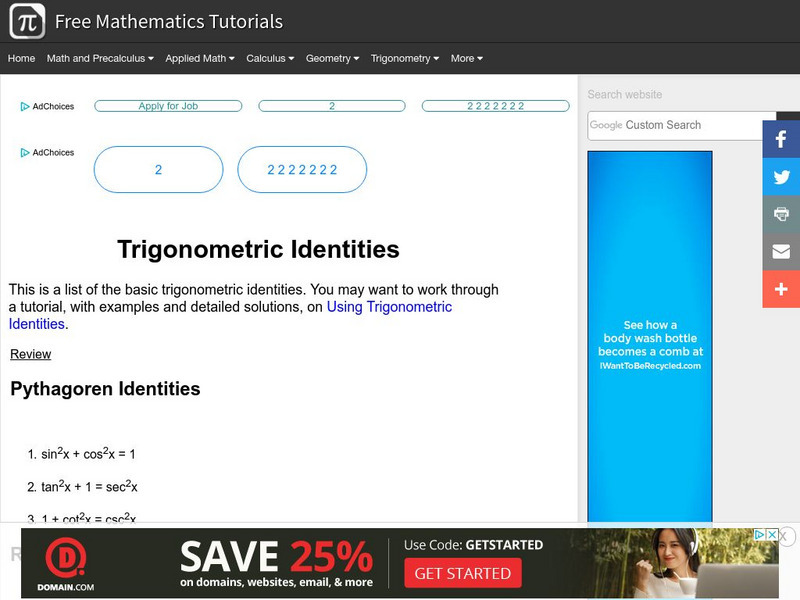Share page on Facebook

coord(781,139)
